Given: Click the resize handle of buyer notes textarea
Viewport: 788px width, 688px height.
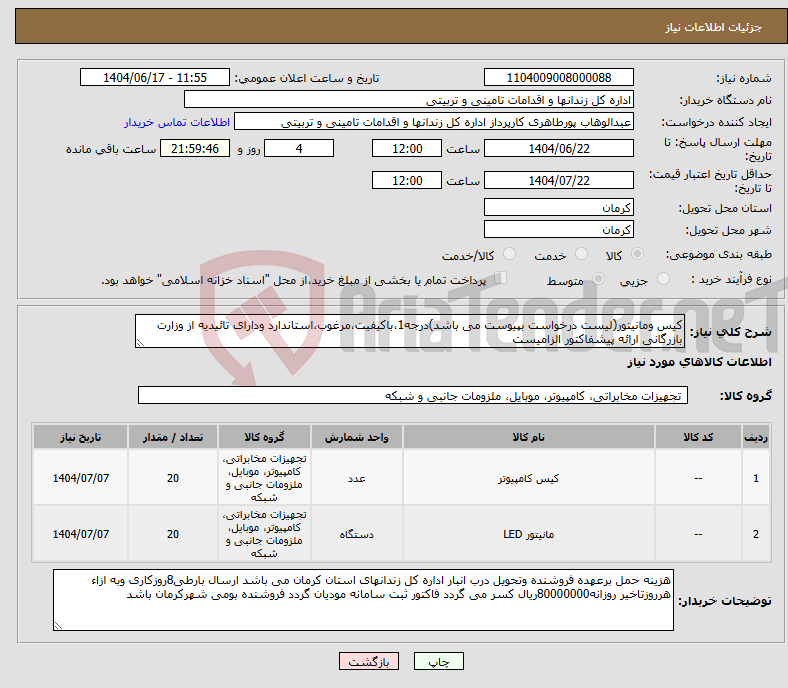Looking at the screenshot, I should [x=58, y=626].
